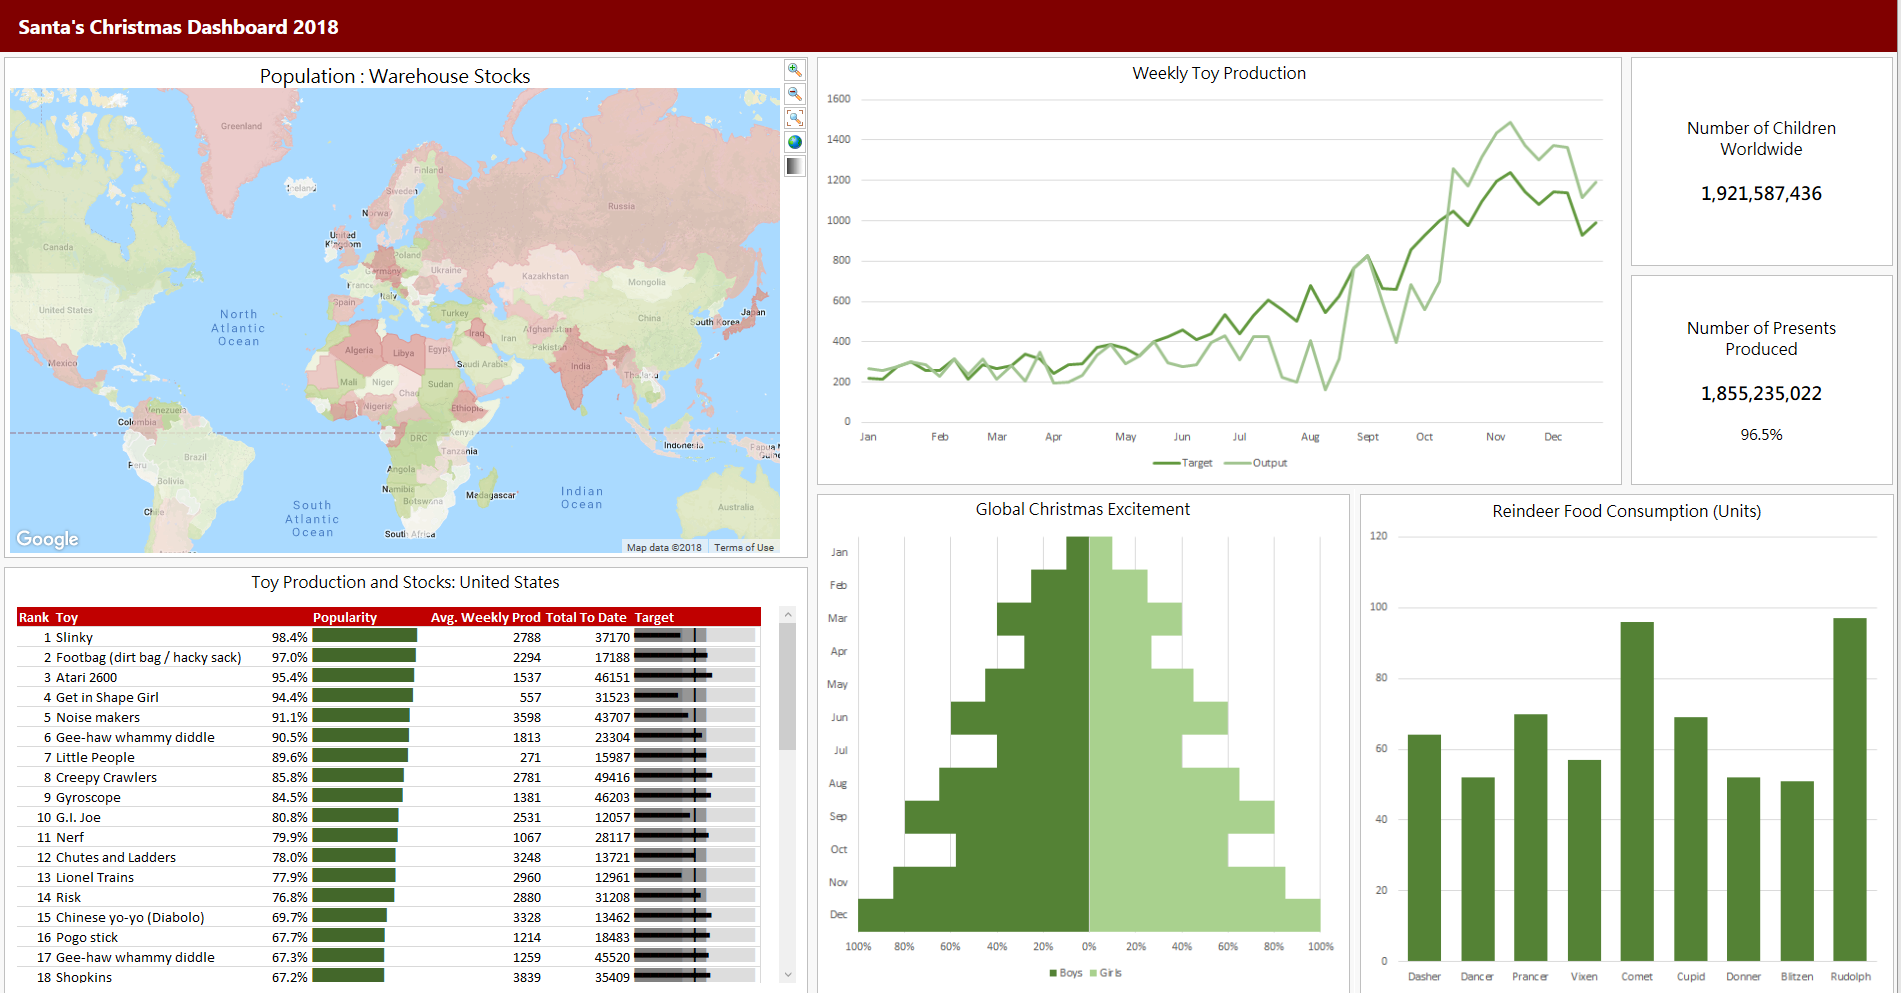Sort by the Popularity column header
Viewport: 1901px width, 993px height.
click(x=345, y=617)
